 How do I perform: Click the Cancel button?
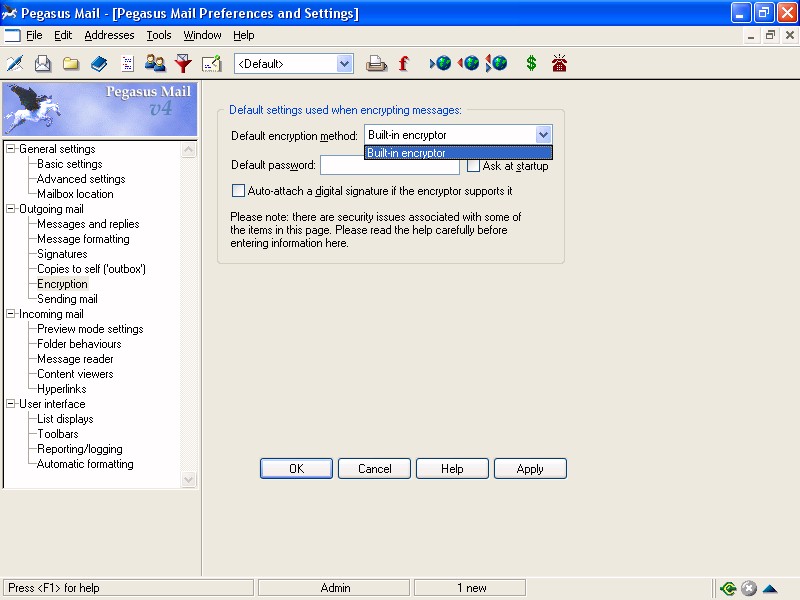374,468
